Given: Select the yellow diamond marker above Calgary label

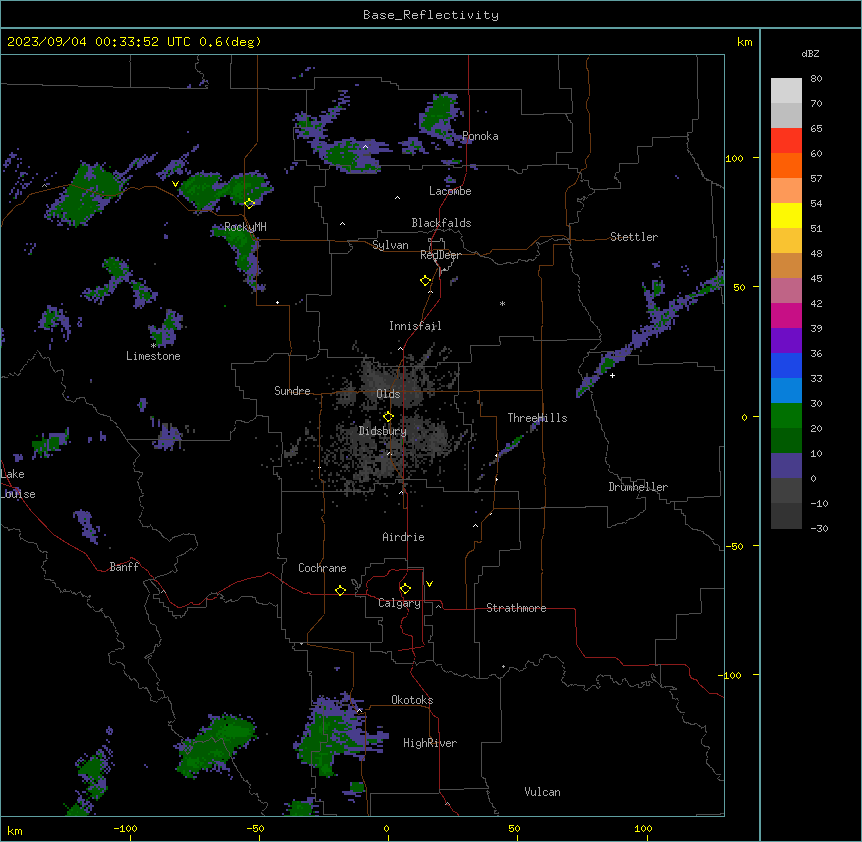Looking at the screenshot, I should [405, 589].
